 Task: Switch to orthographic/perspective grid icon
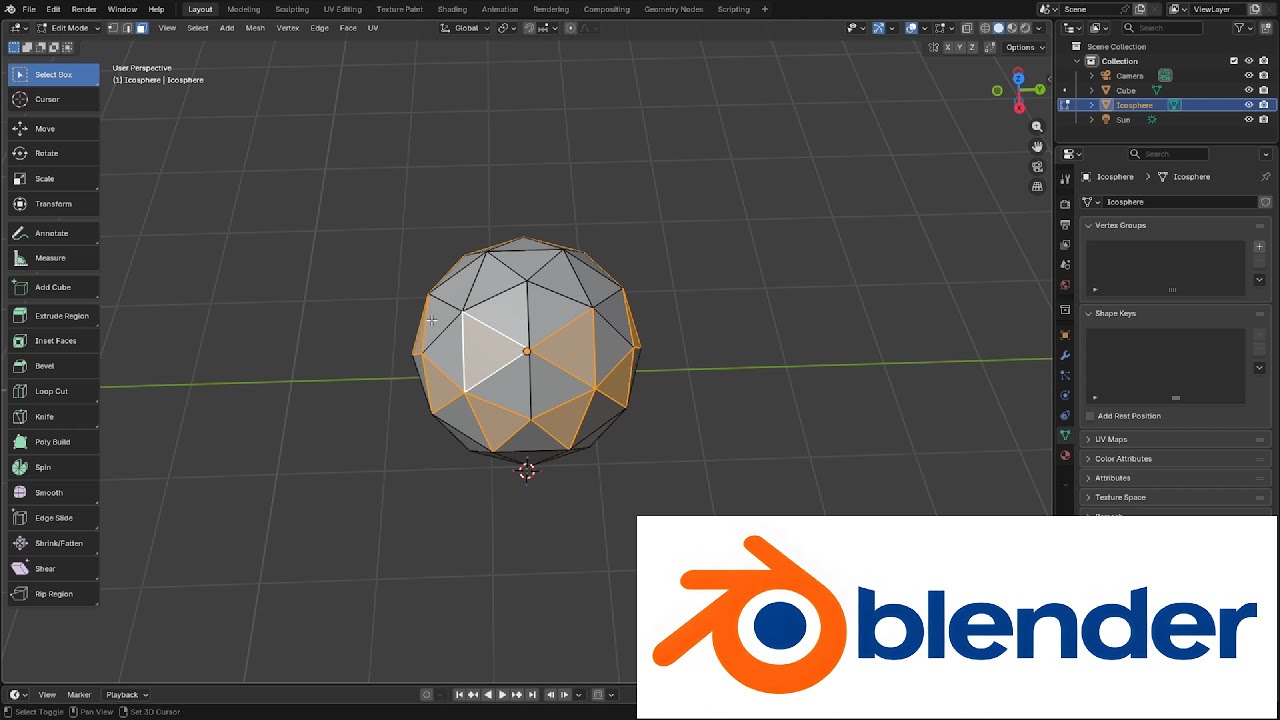(1037, 186)
